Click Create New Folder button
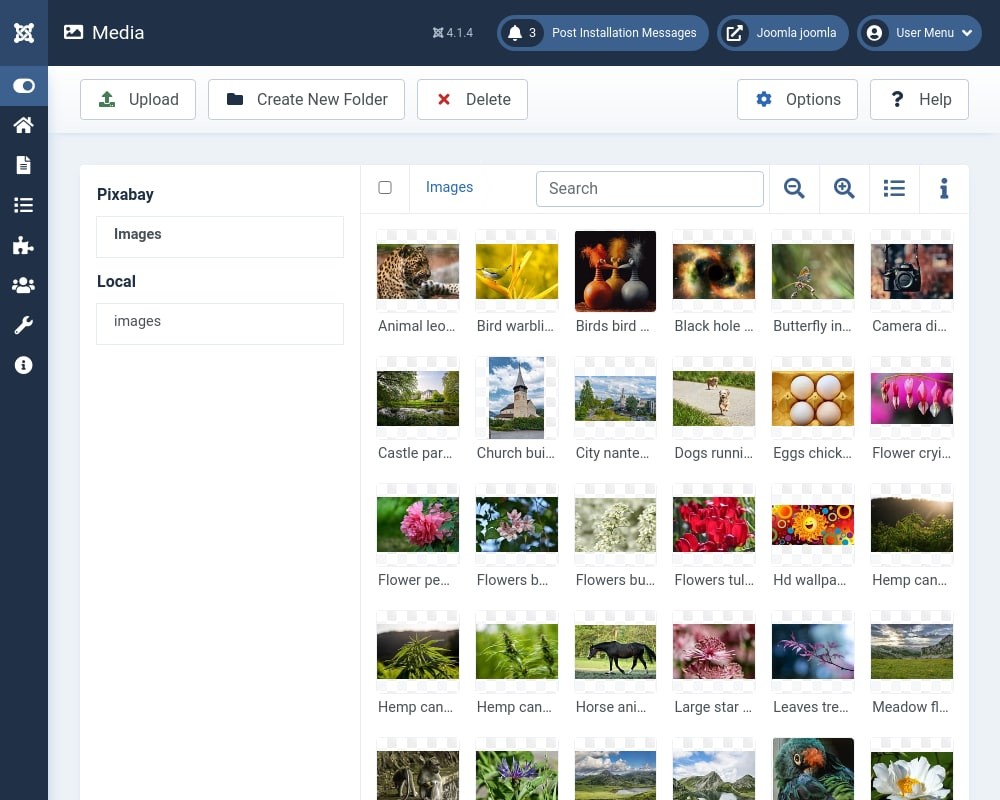 click(306, 100)
